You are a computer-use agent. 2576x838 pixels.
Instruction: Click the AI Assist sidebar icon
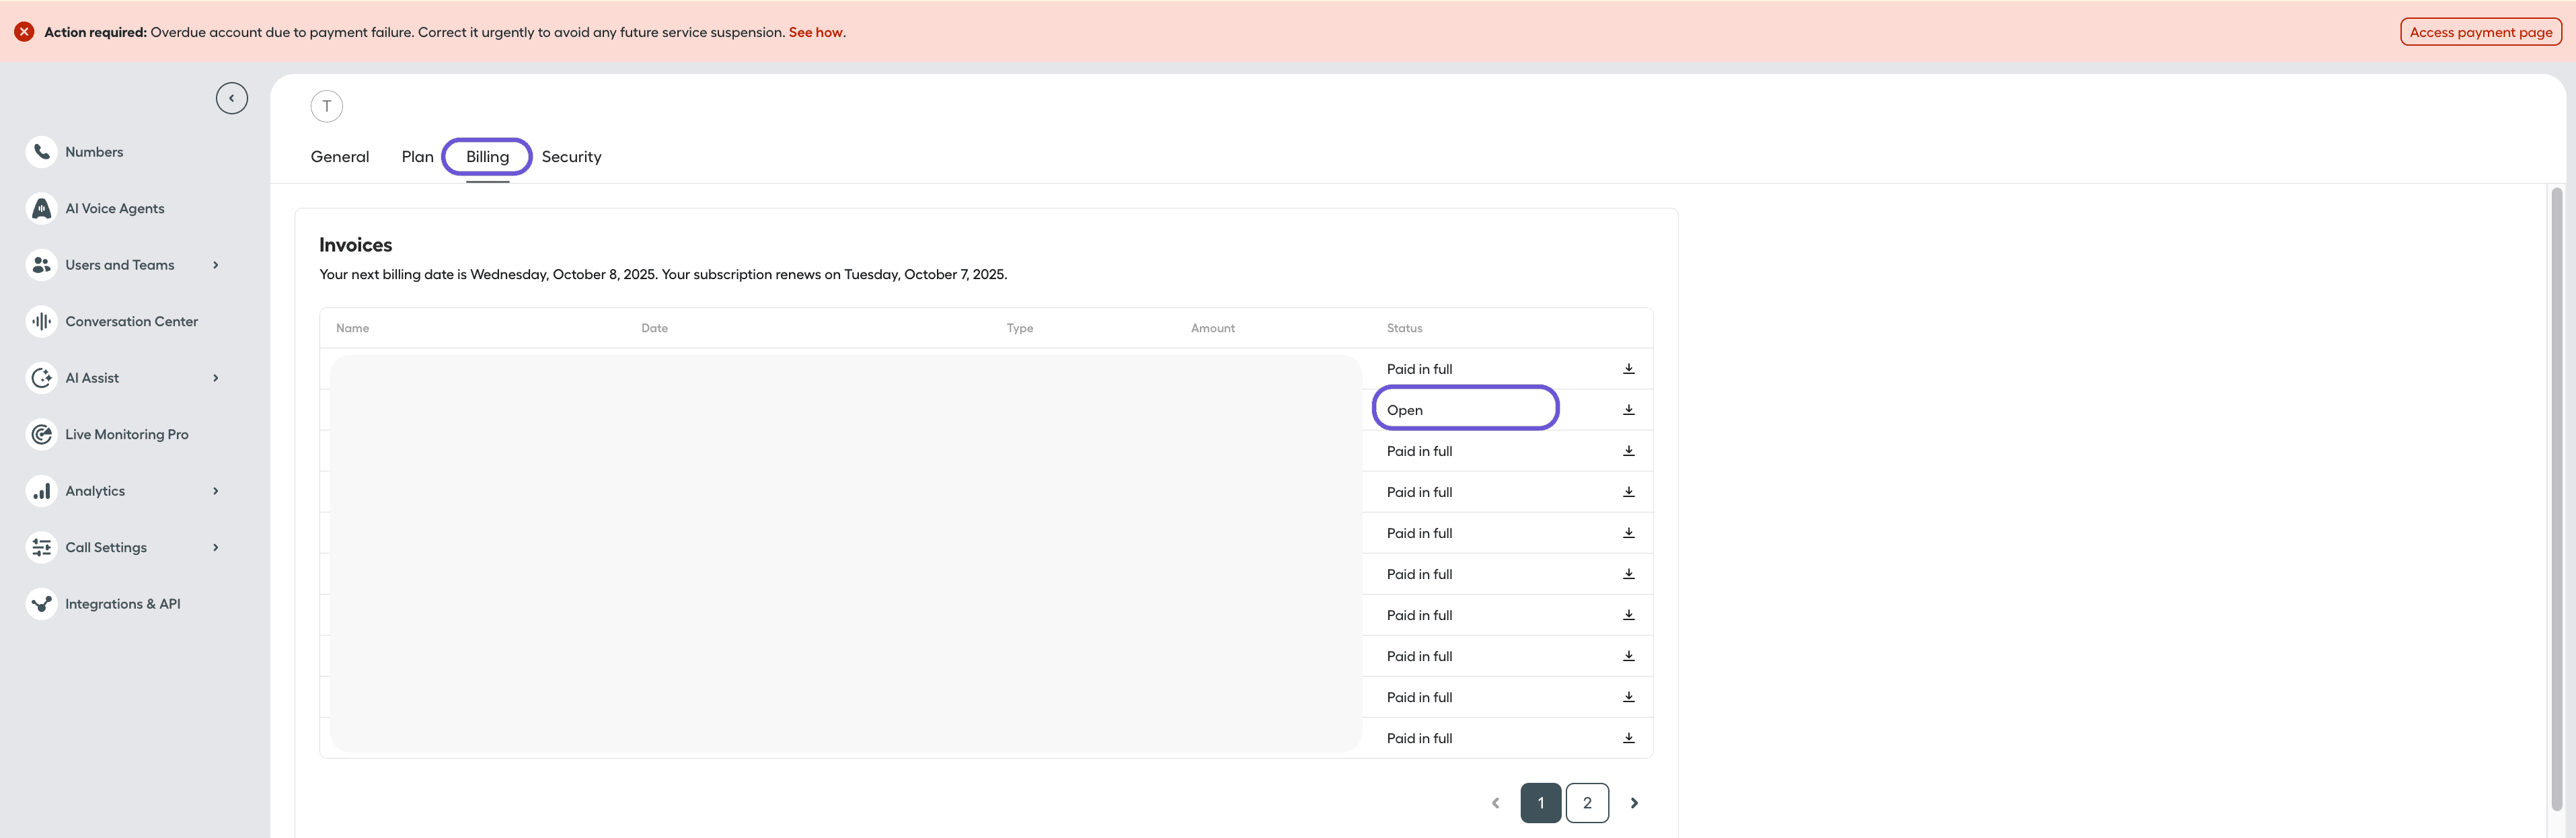point(41,377)
